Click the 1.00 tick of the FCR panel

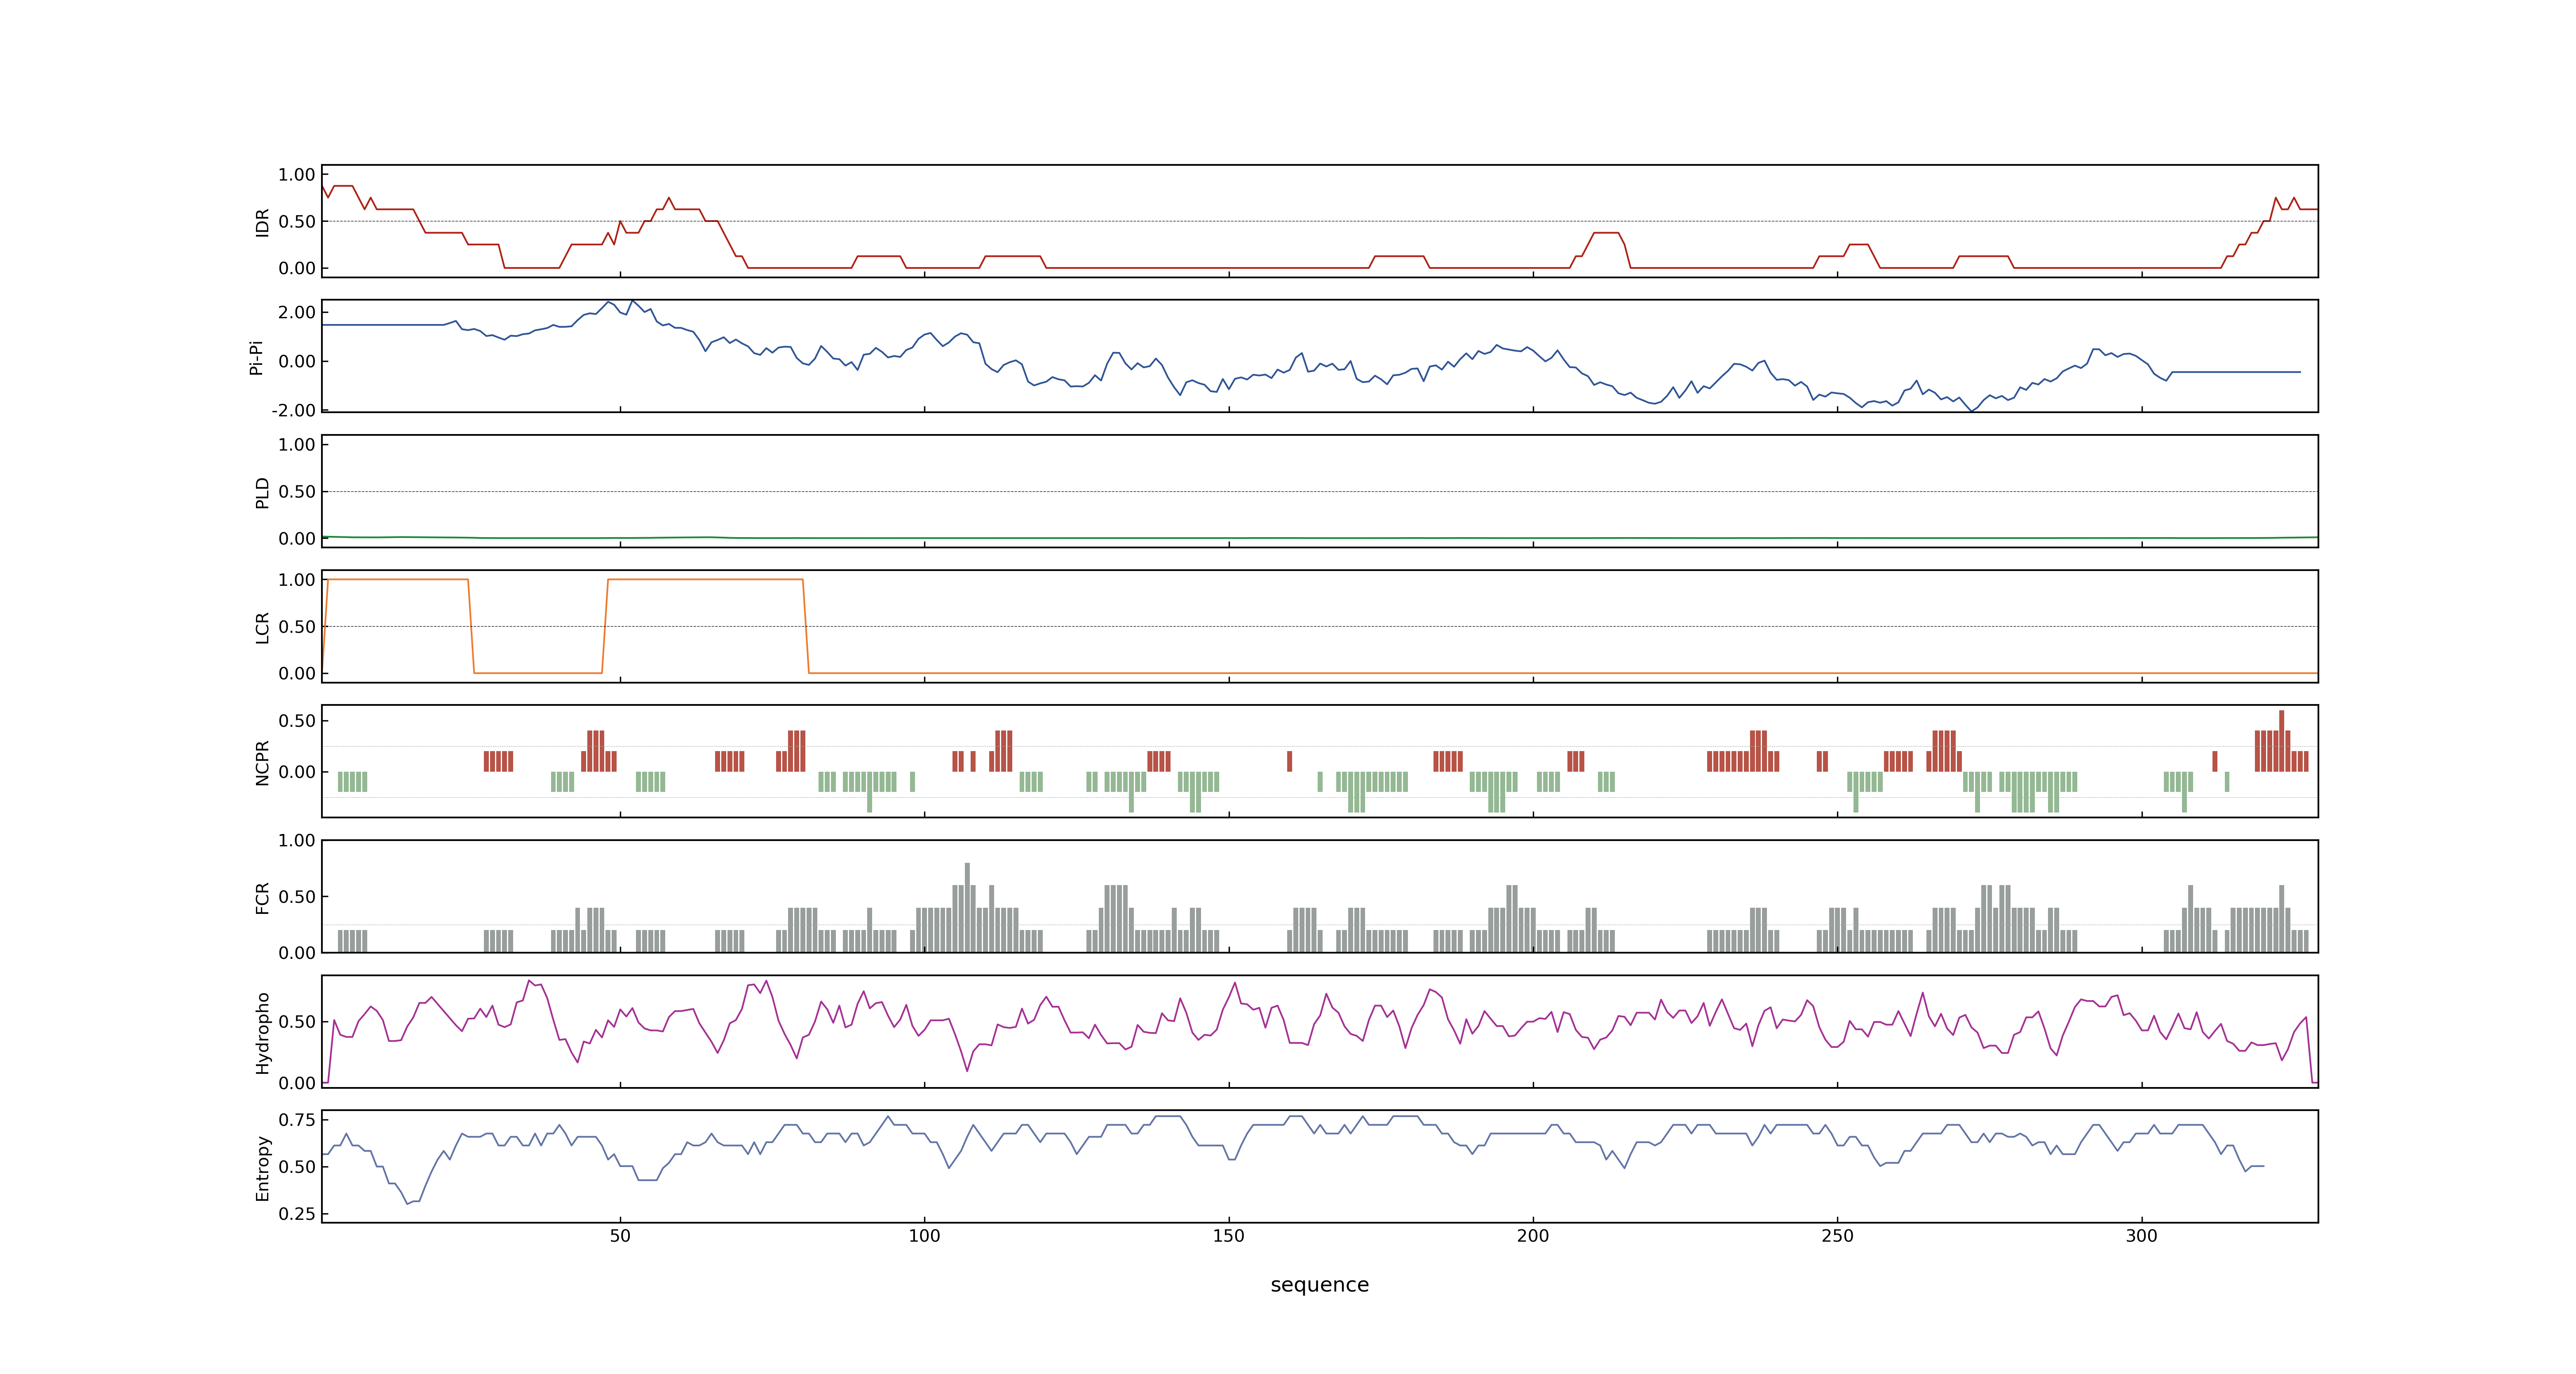297,840
